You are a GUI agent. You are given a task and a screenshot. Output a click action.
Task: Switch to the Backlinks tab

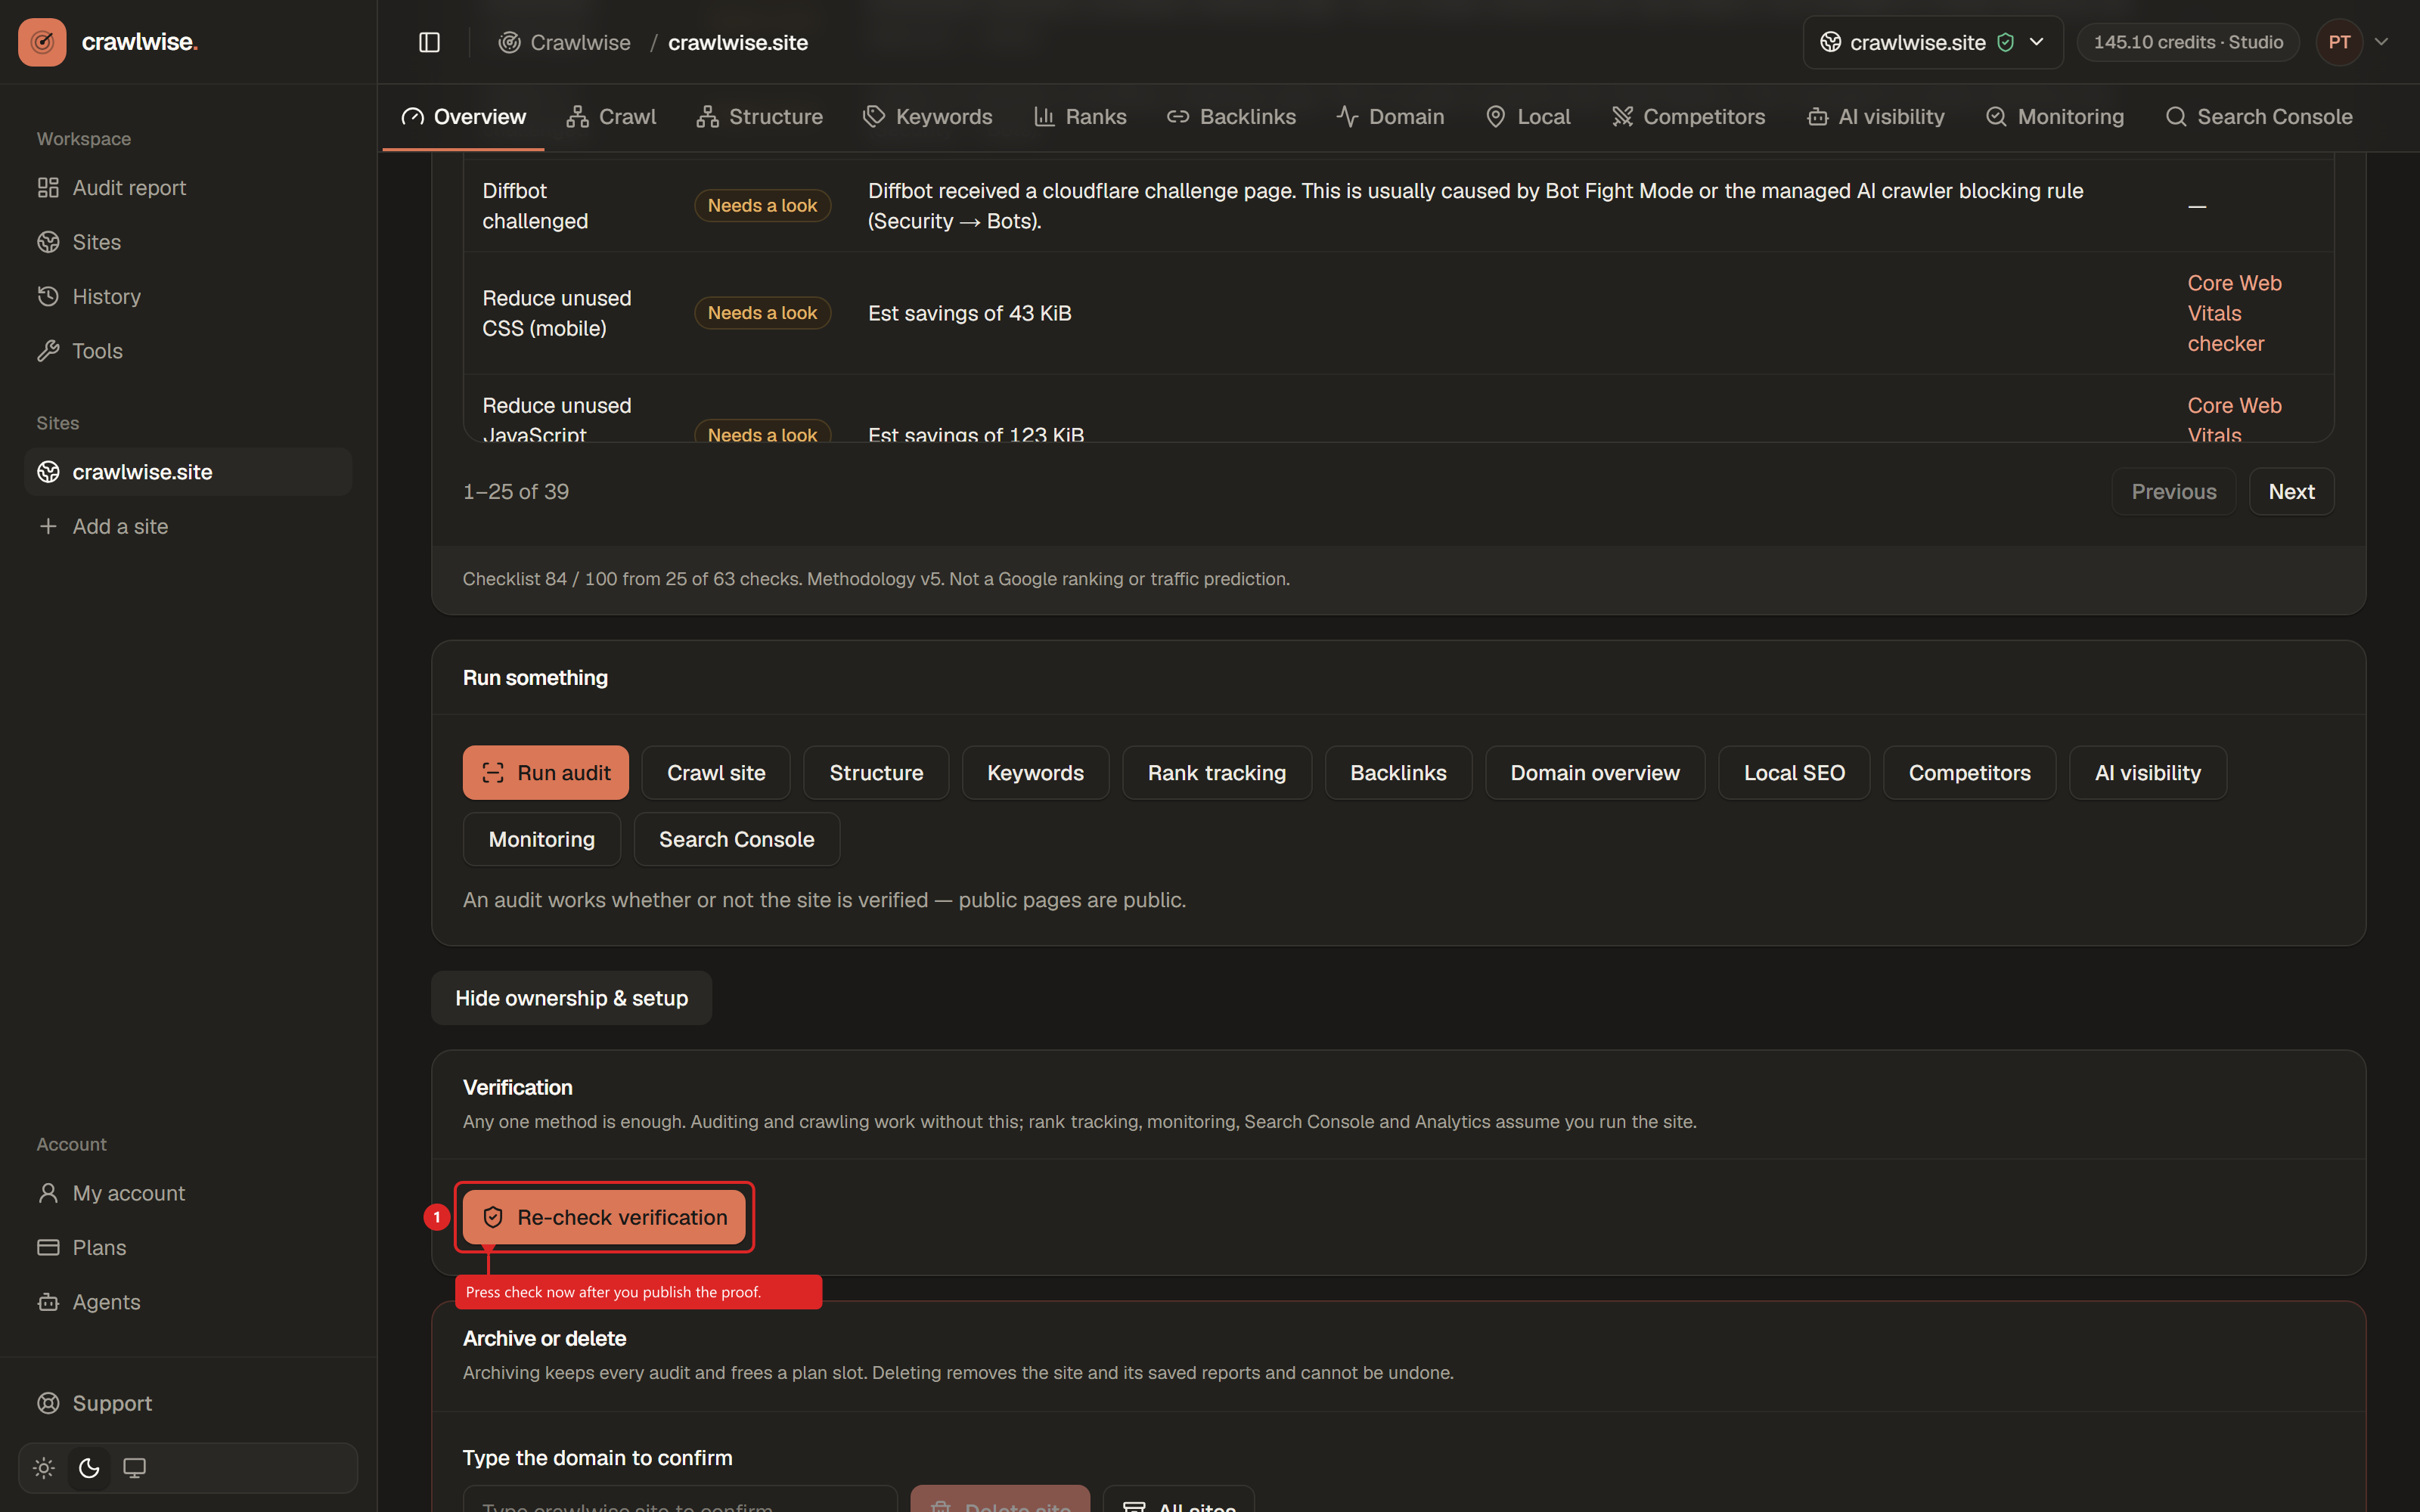(1231, 117)
